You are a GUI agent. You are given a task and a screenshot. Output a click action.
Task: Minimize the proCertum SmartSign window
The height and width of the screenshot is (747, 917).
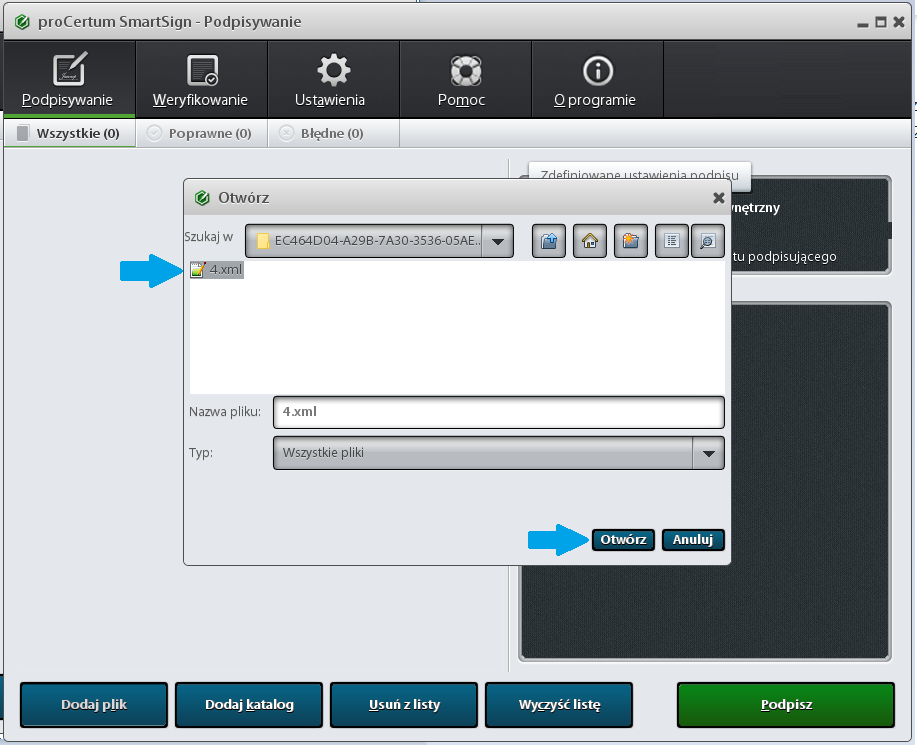[x=863, y=23]
